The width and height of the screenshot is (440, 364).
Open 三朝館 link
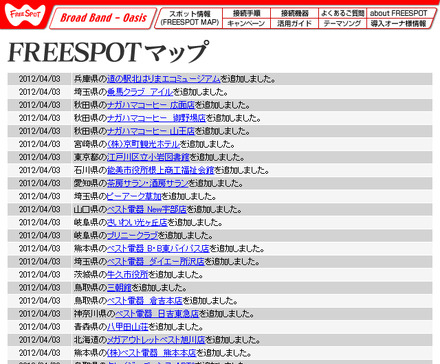(x=119, y=288)
